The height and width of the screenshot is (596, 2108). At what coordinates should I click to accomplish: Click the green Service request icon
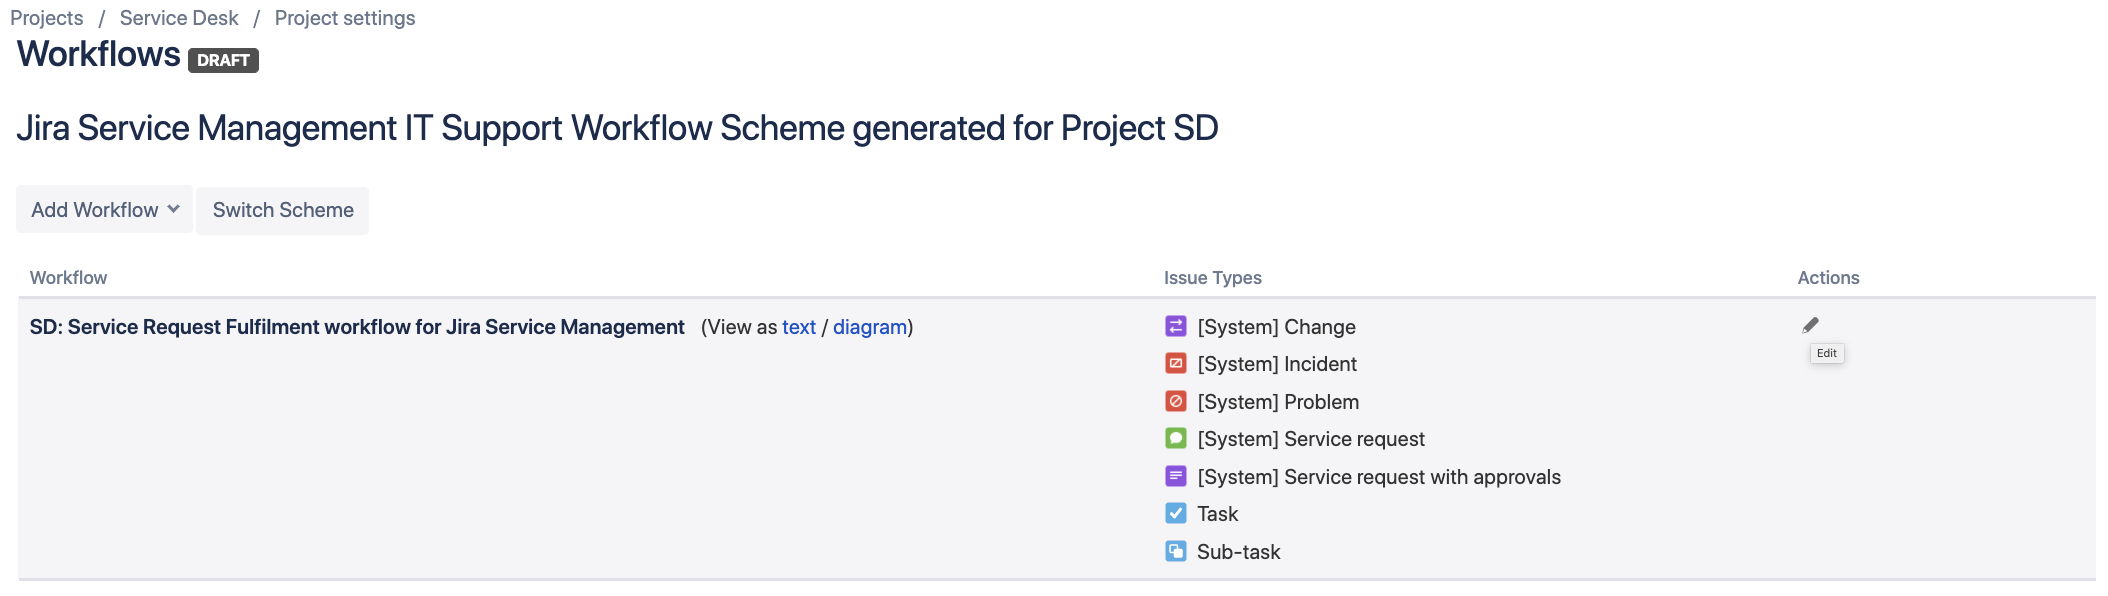point(1176,439)
